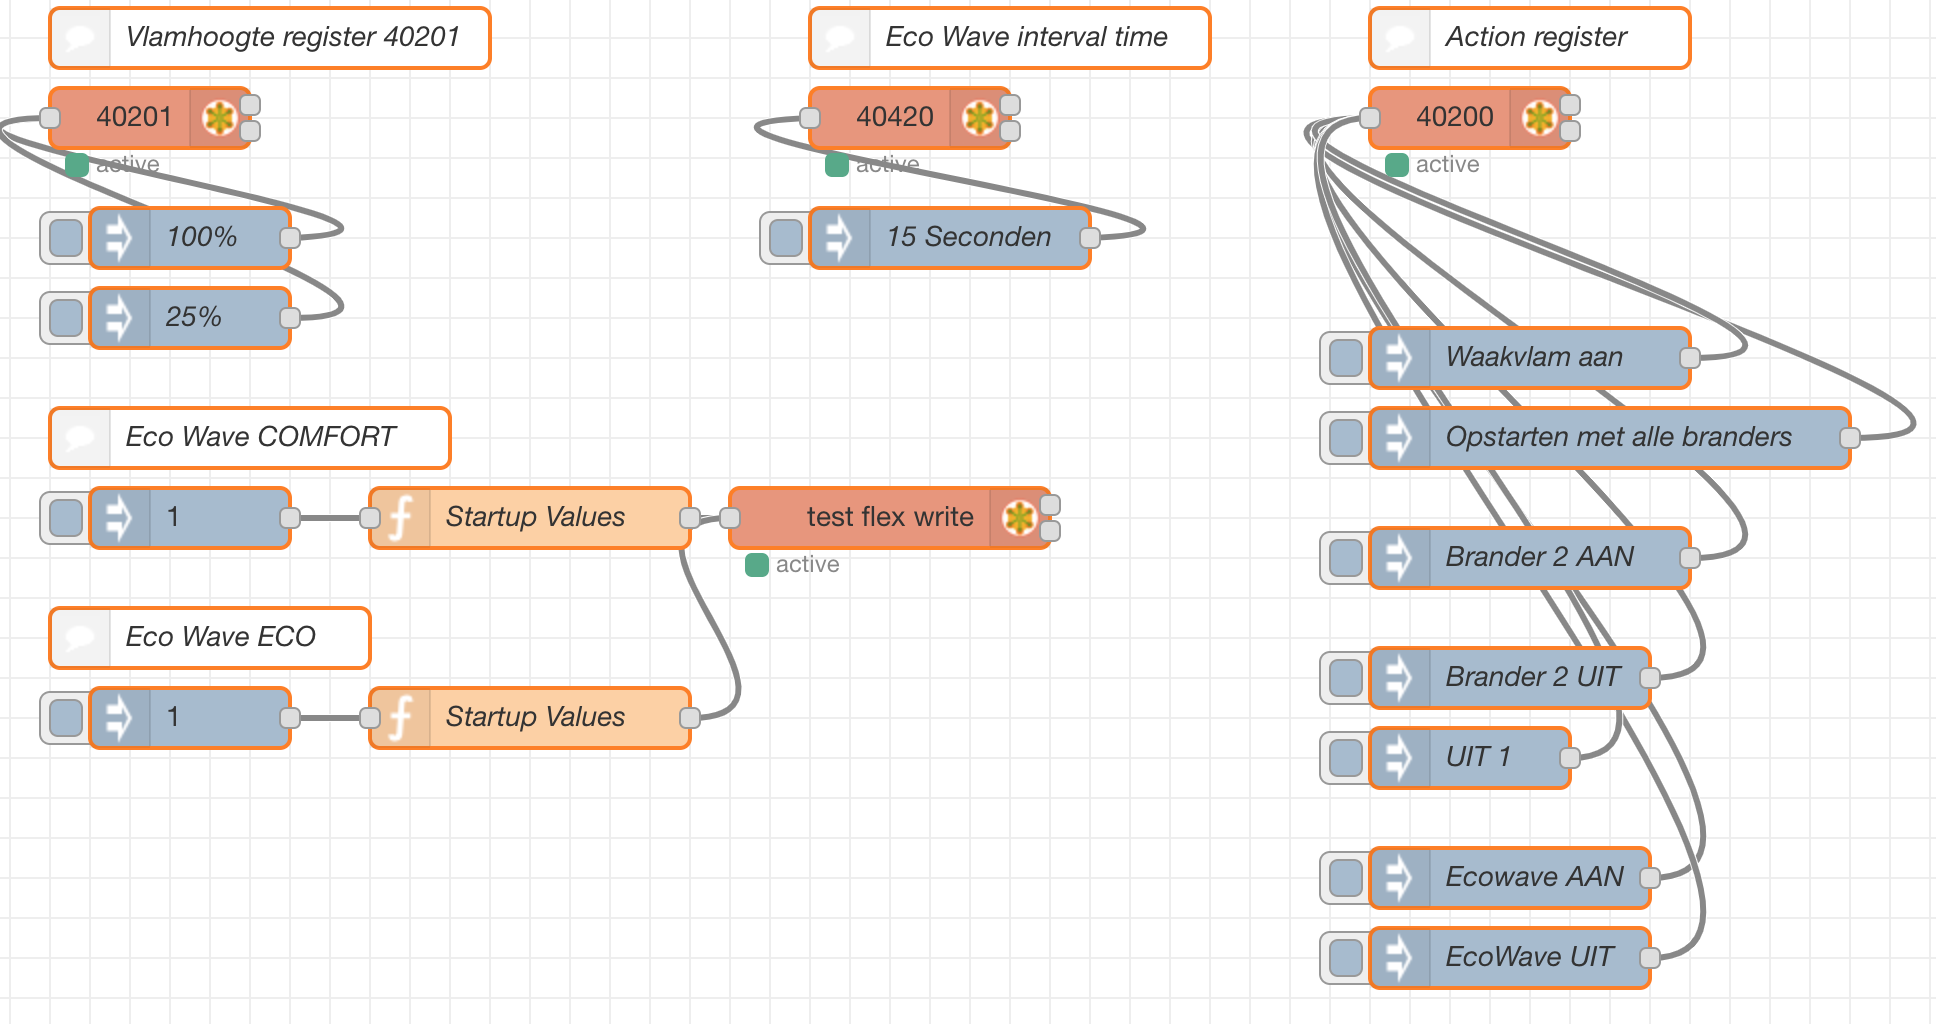This screenshot has width=1936, height=1024.
Task: Select the Action register comment node
Action: coord(1535,38)
